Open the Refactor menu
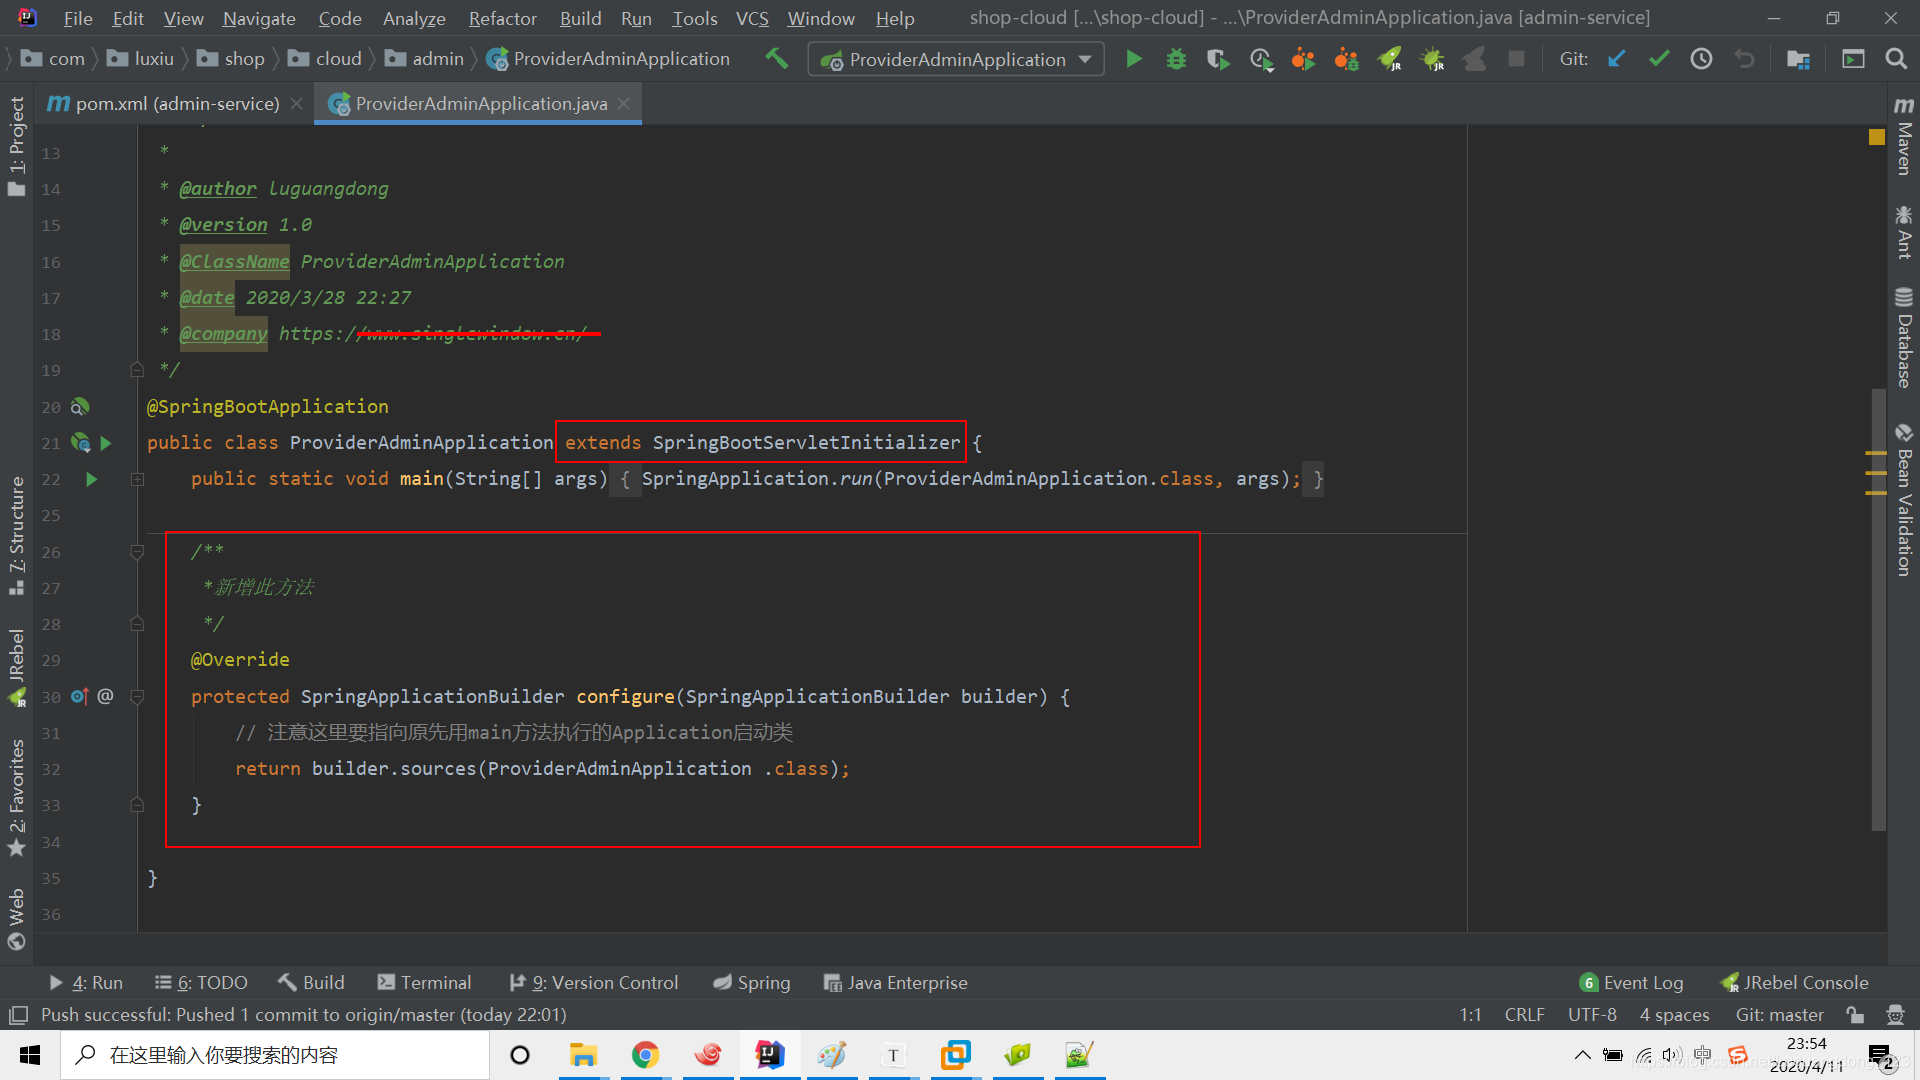The width and height of the screenshot is (1920, 1080). point(502,18)
